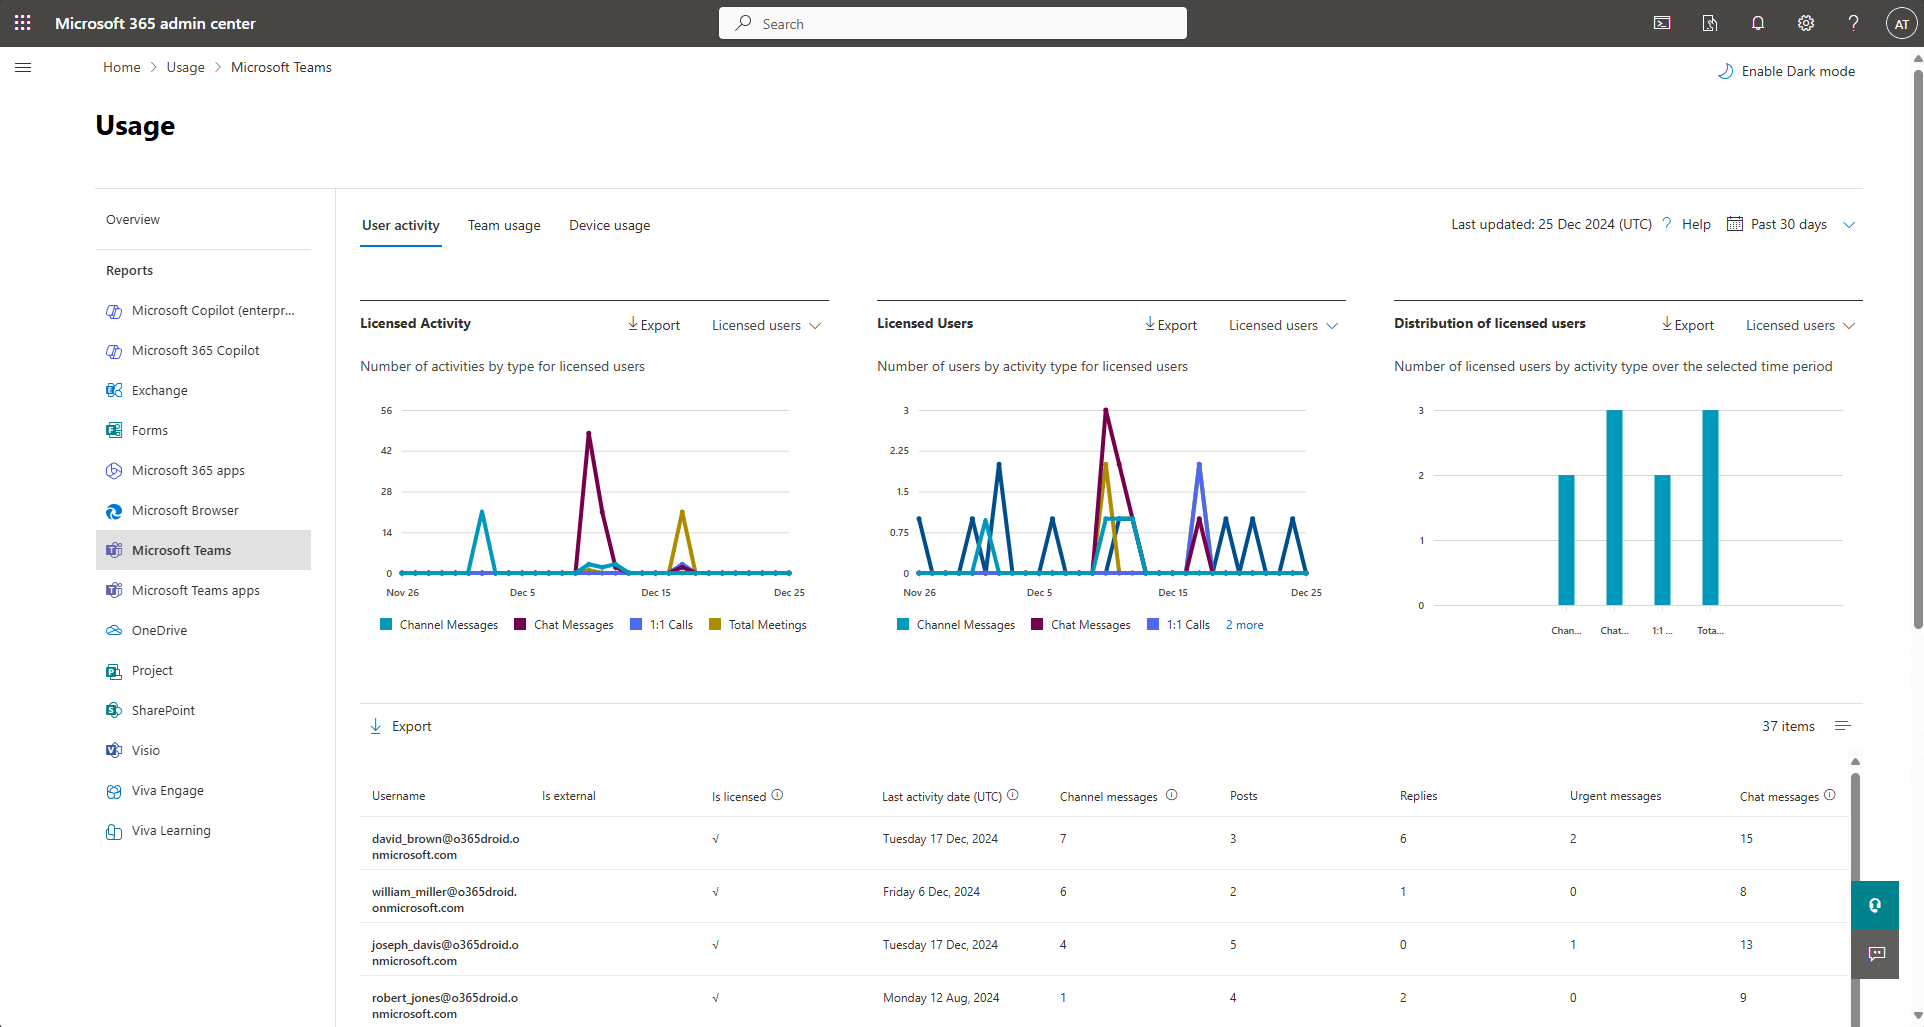Open the Past 30 days date range selector

click(1790, 224)
